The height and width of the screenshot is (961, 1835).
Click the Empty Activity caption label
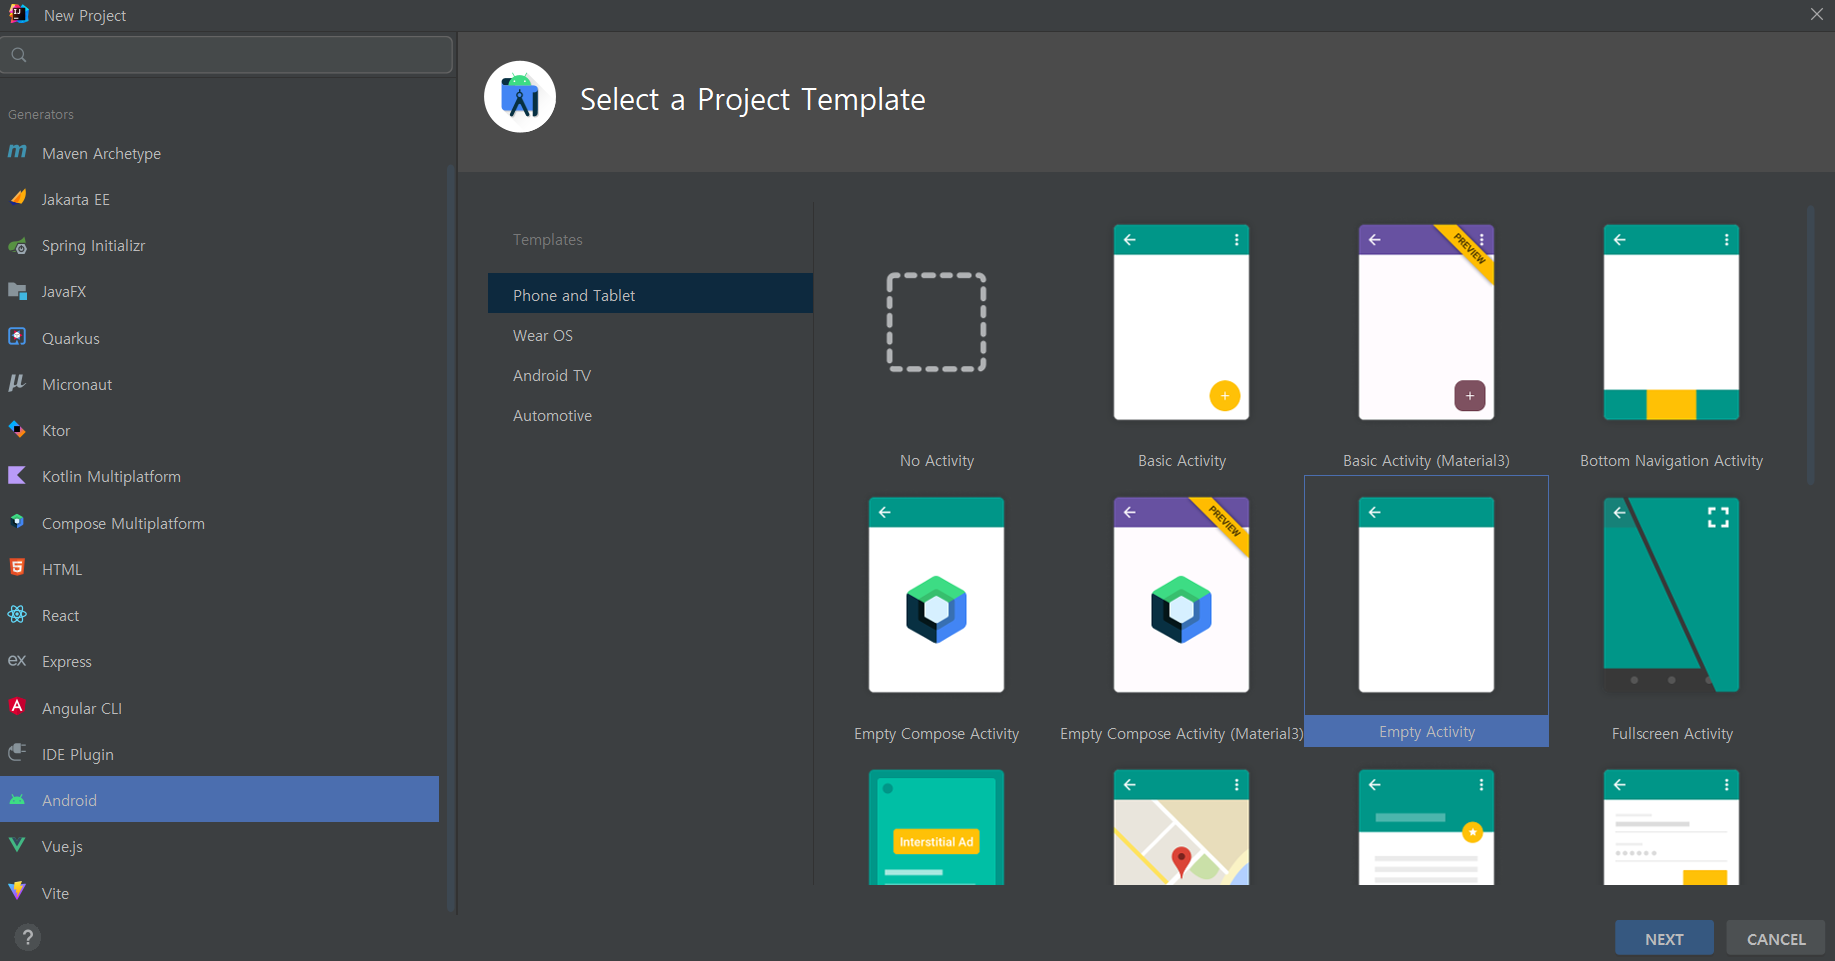coord(1426,731)
